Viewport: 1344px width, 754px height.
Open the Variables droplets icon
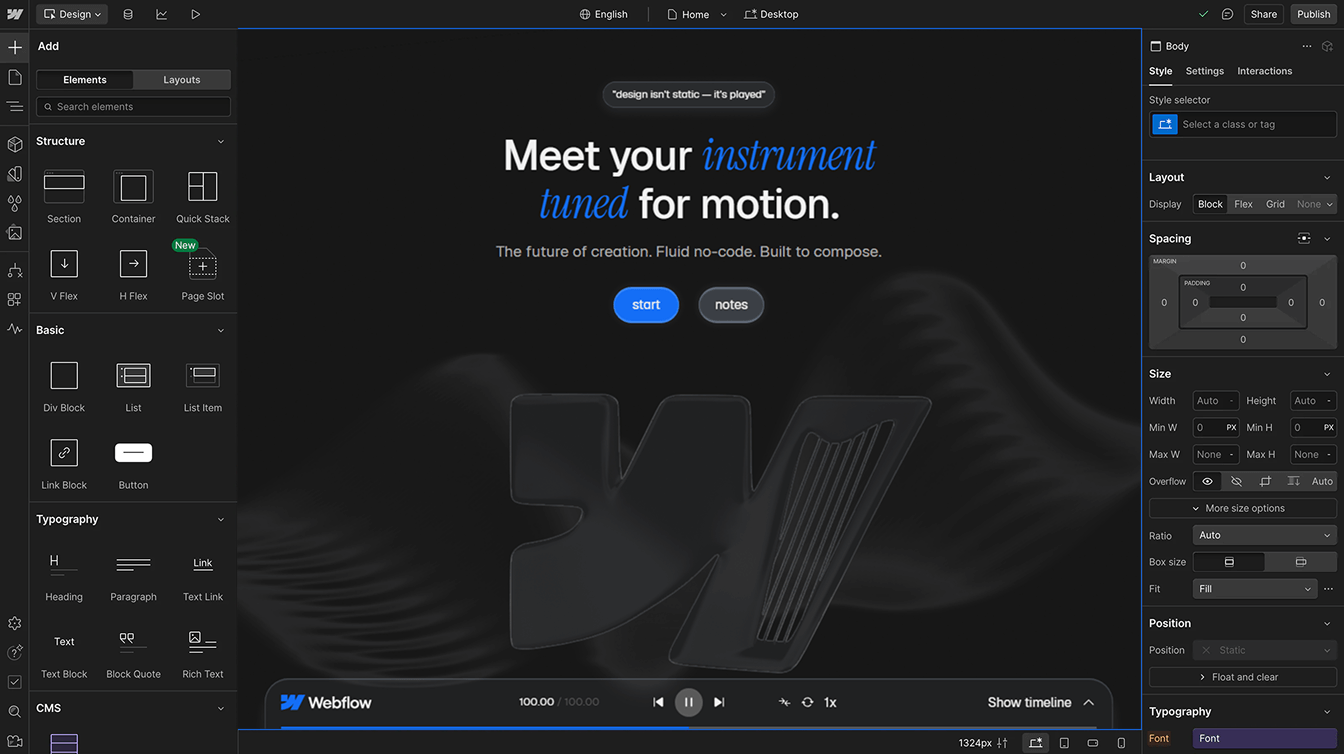(x=14, y=203)
